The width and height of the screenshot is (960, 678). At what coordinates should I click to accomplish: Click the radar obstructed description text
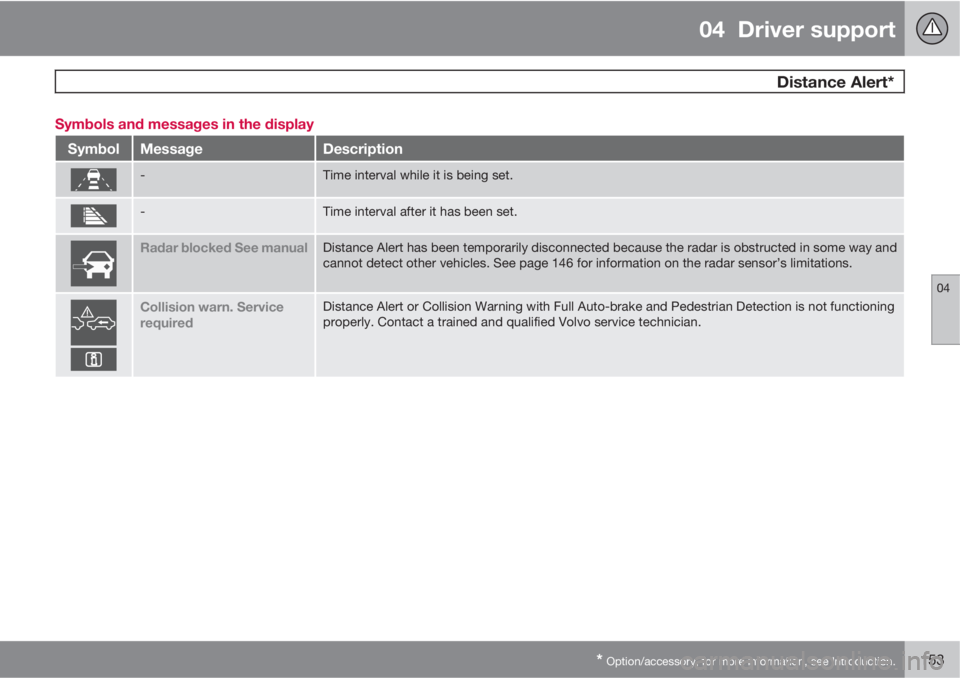(x=610, y=255)
